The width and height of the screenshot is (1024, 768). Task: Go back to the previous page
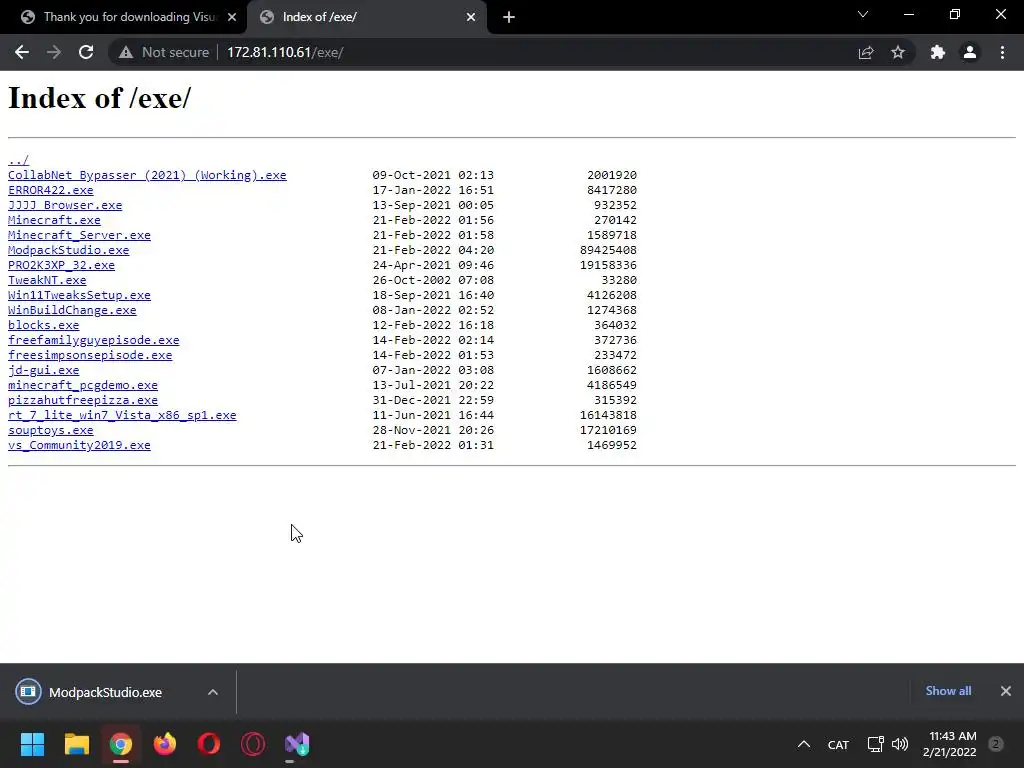[x=22, y=52]
